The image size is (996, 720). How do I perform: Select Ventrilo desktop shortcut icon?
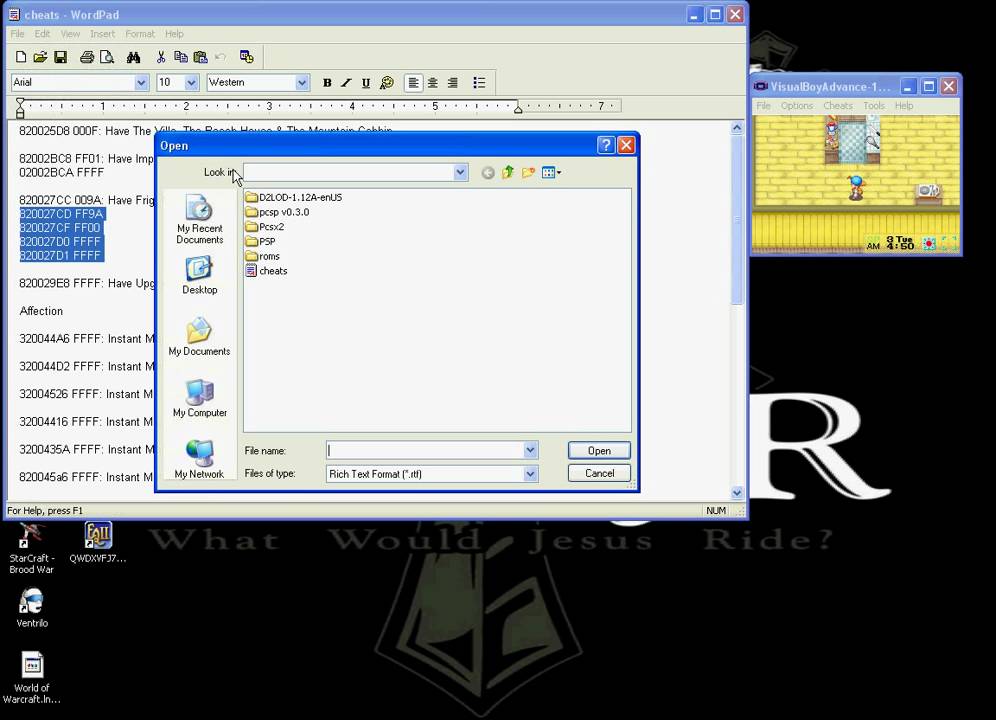pos(32,608)
